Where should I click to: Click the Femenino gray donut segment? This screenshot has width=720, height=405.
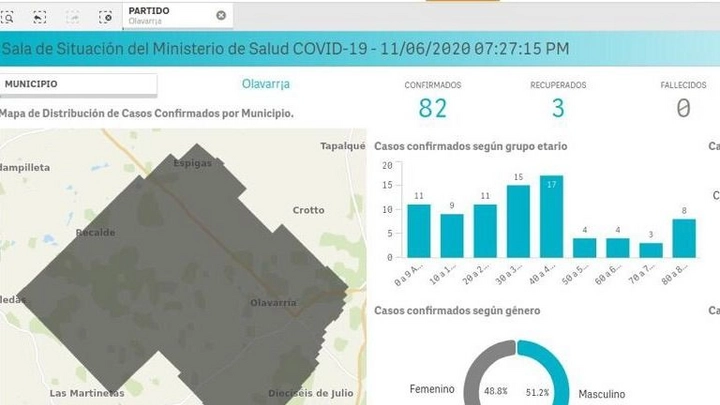478,367
